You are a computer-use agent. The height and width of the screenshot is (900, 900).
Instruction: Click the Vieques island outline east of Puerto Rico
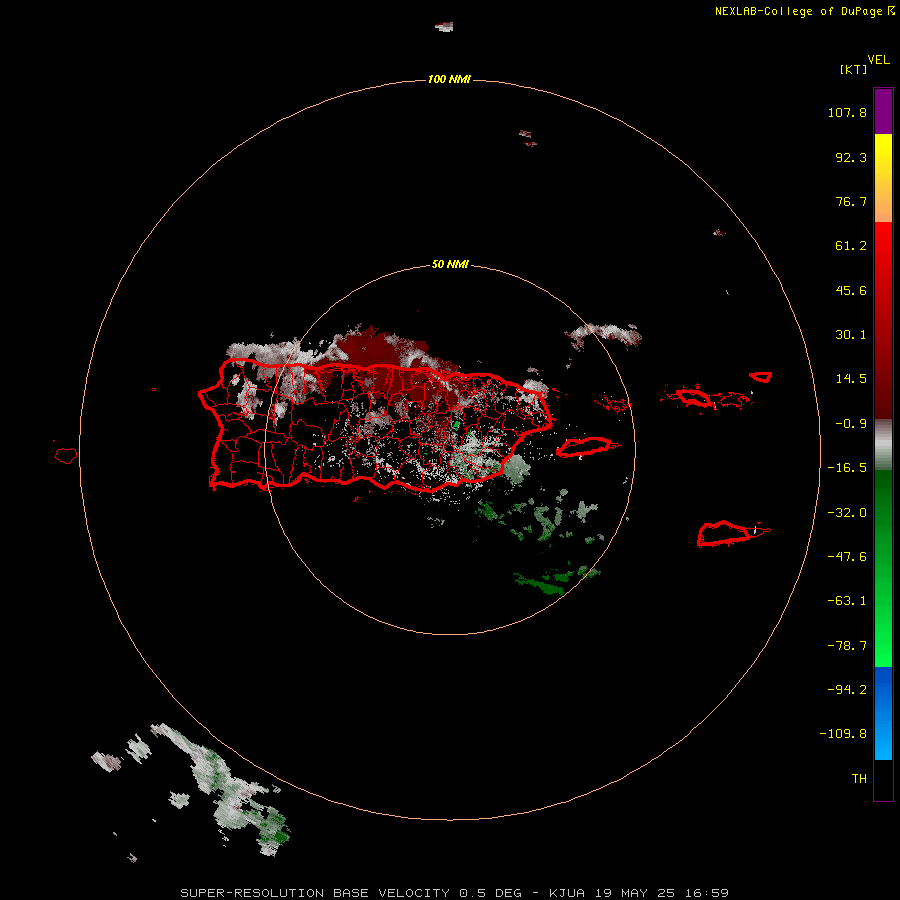tap(584, 447)
